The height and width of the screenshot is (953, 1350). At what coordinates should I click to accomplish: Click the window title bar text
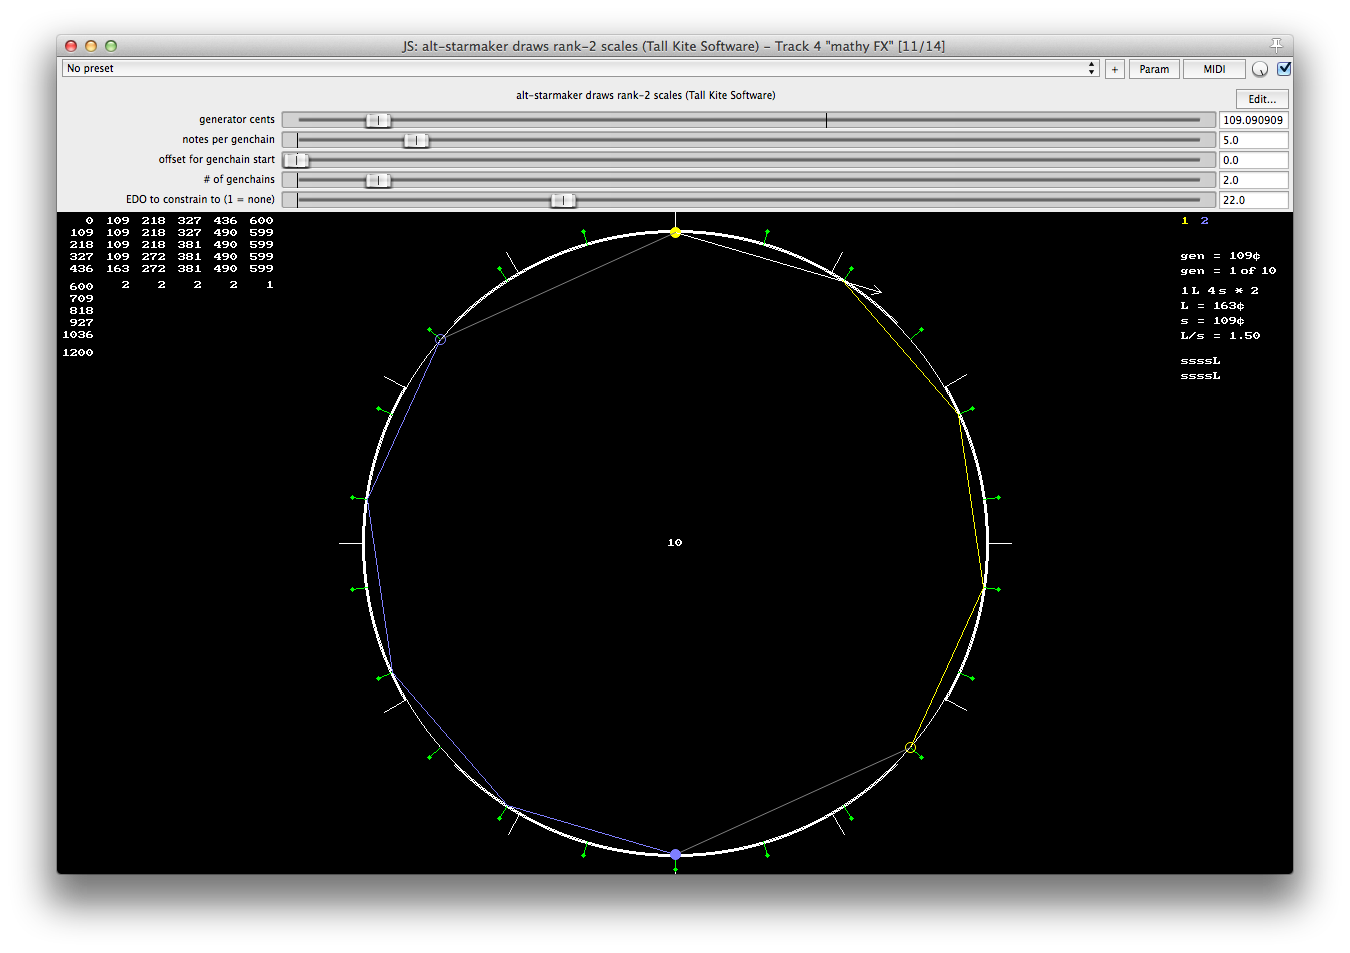(673, 46)
